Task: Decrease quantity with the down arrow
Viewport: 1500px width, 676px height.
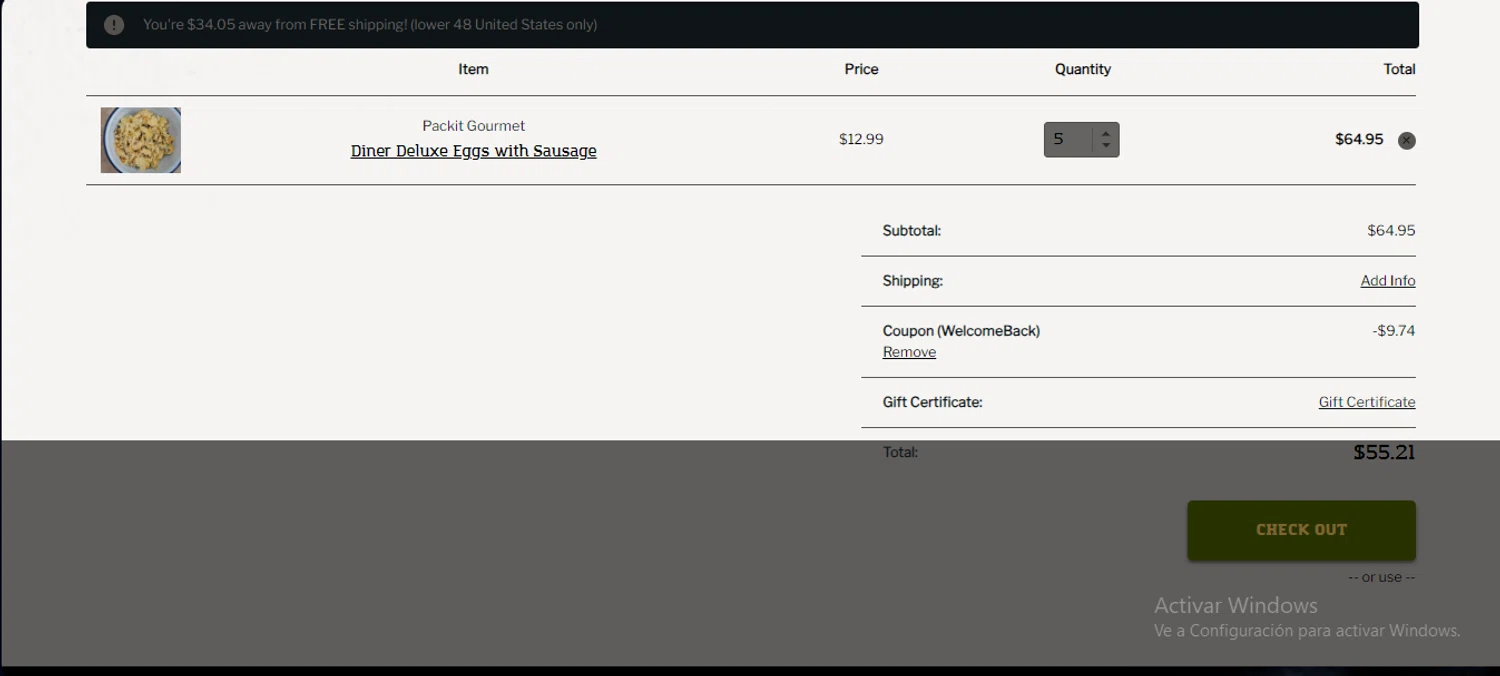Action: [1106, 146]
